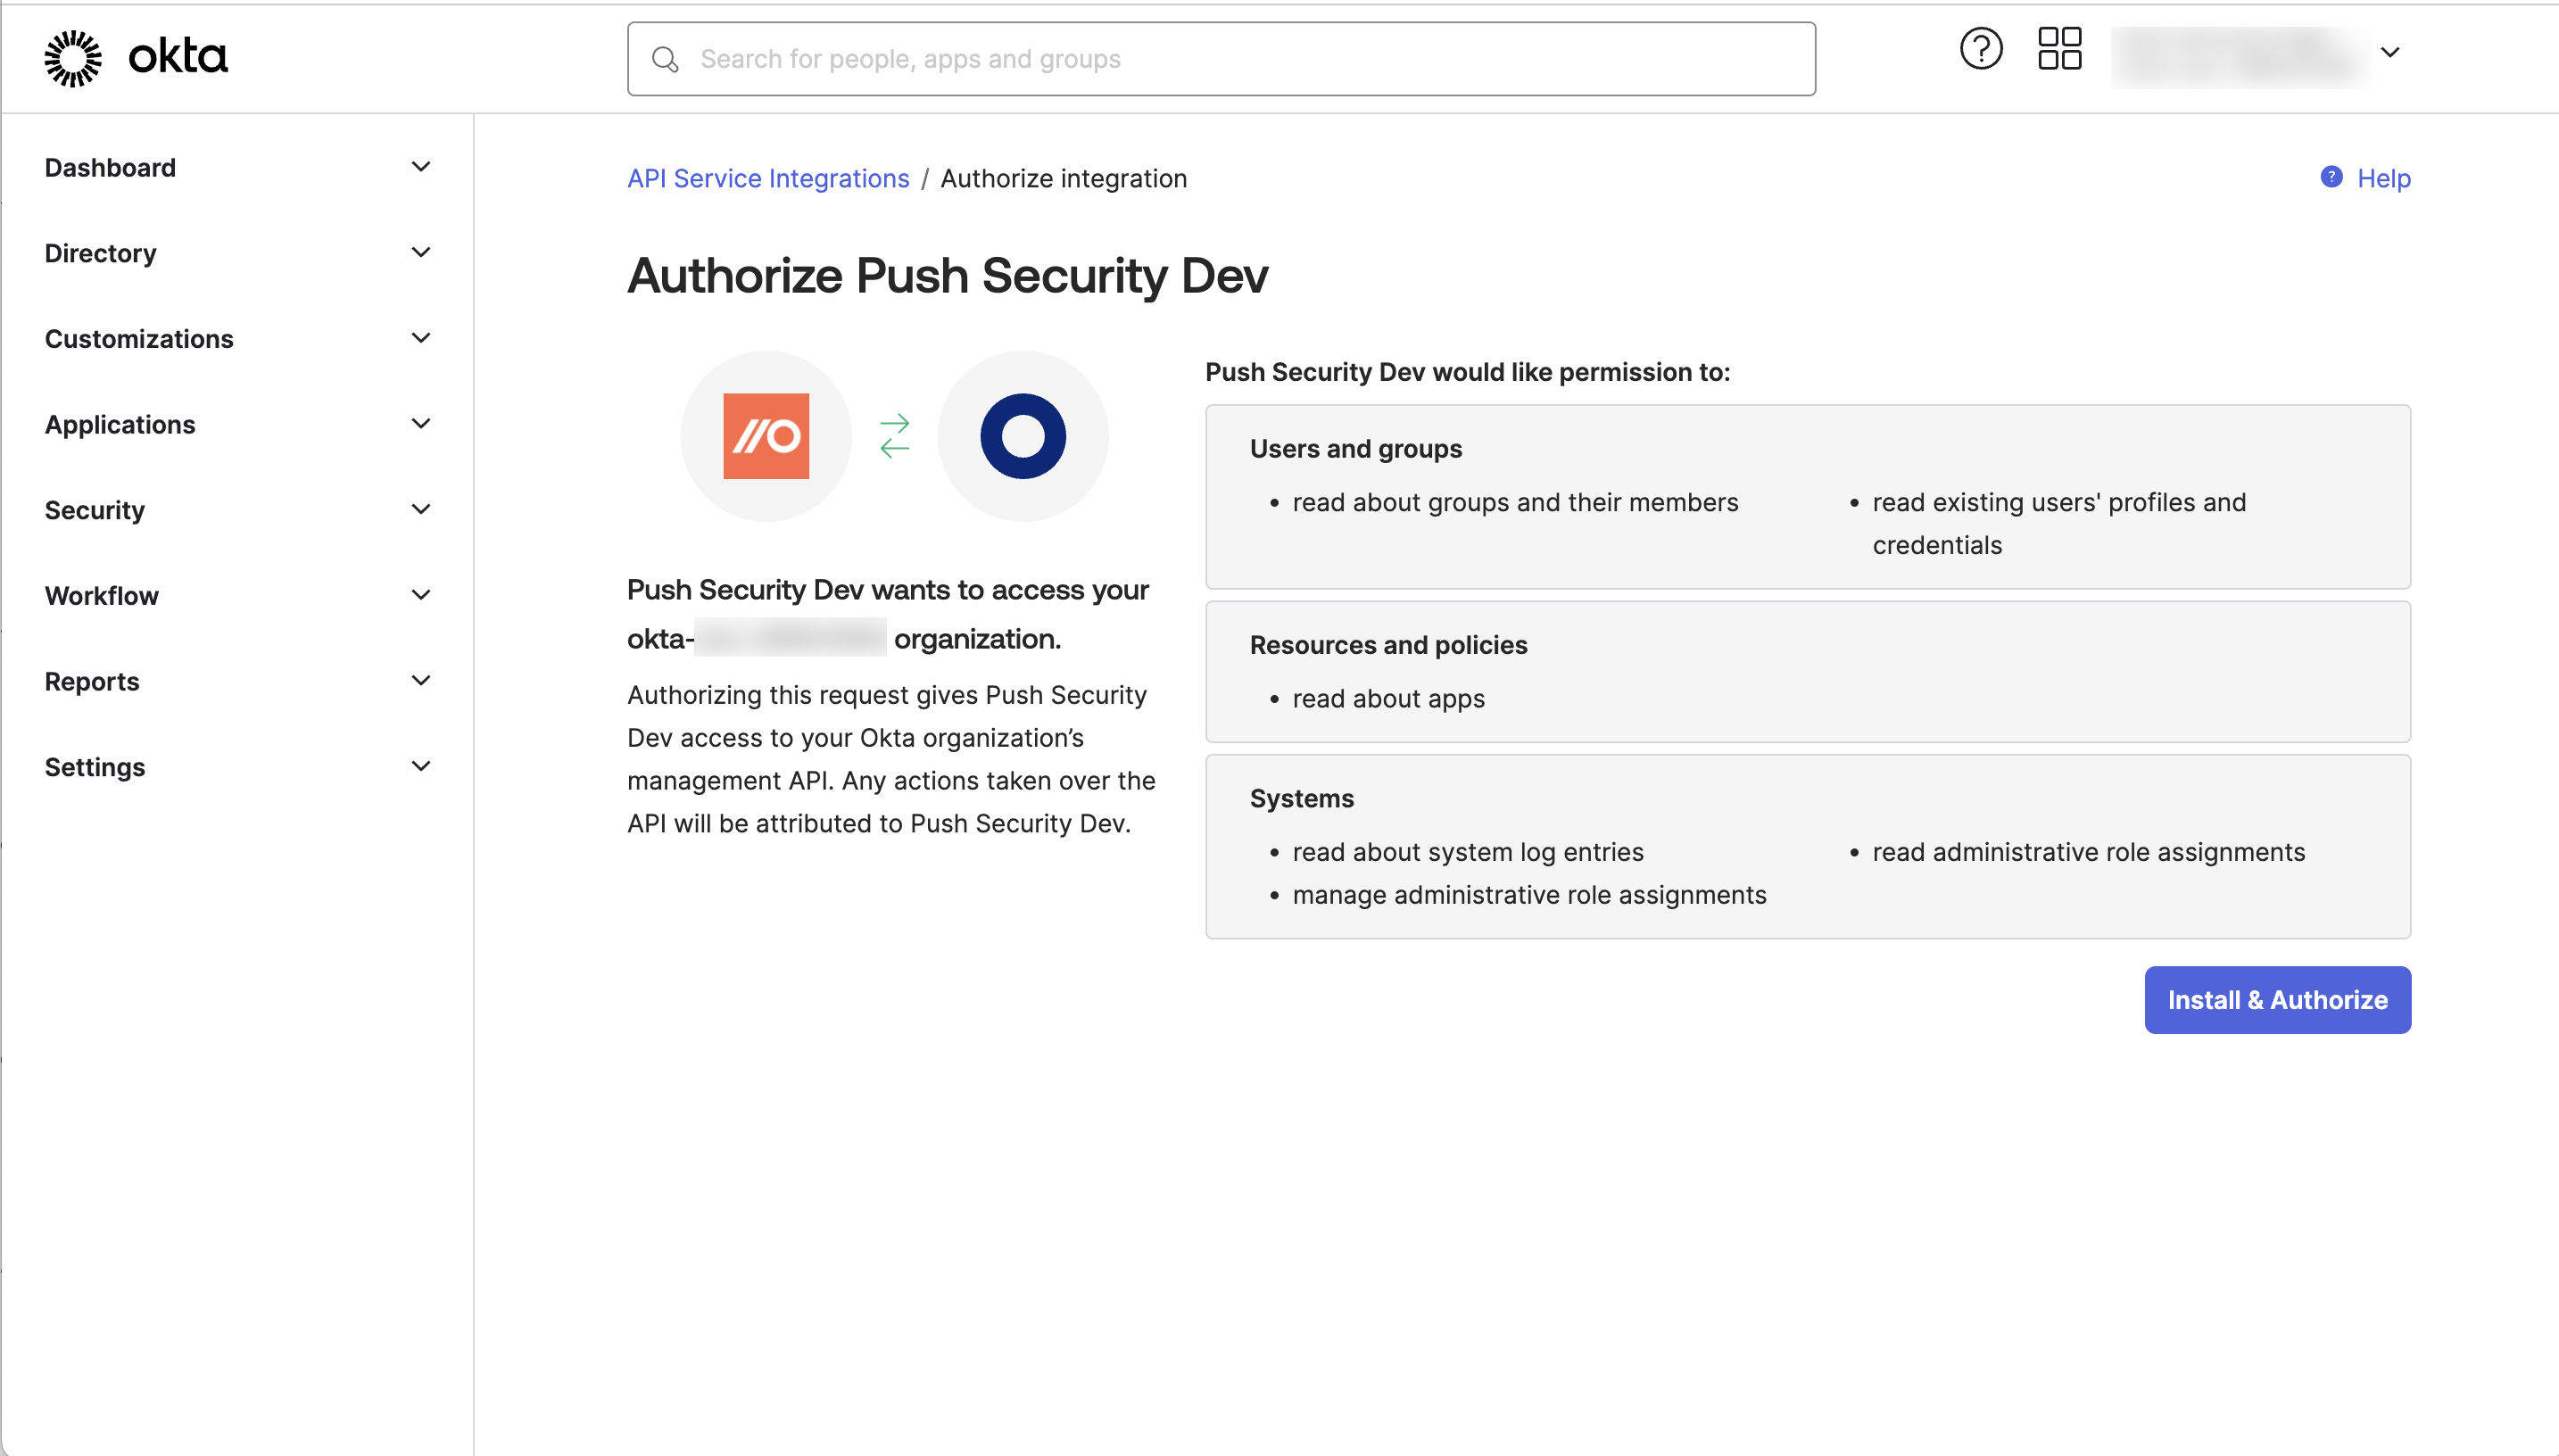This screenshot has width=2559, height=1456.
Task: Open the help question mark icon in the header
Action: pos(1981,49)
